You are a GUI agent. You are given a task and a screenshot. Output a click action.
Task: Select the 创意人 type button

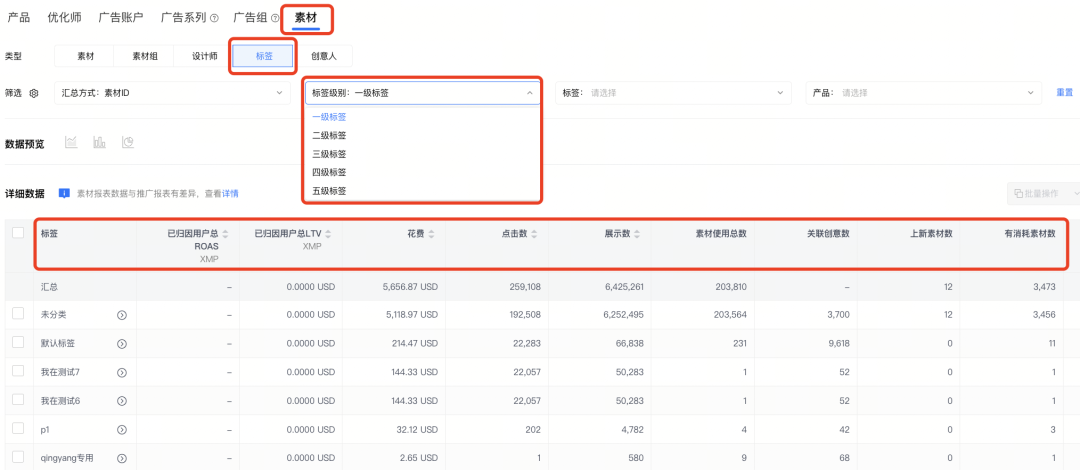(x=323, y=57)
